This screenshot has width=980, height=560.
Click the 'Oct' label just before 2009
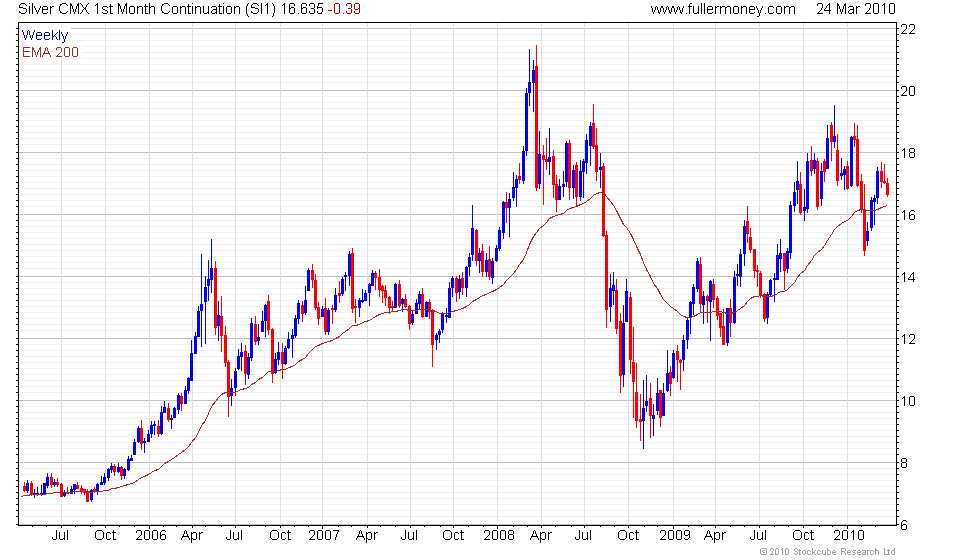(628, 535)
